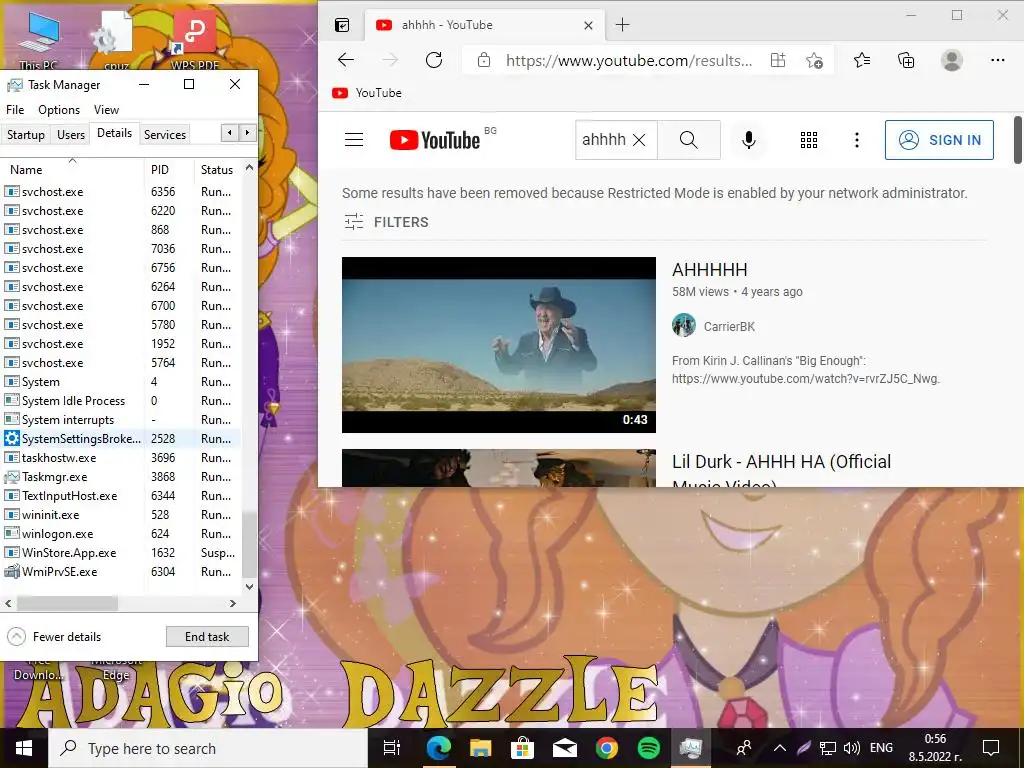Viewport: 1024px width, 768px height.
Task: Open the CarrierBK channel avatar
Action: pyautogui.click(x=684, y=325)
